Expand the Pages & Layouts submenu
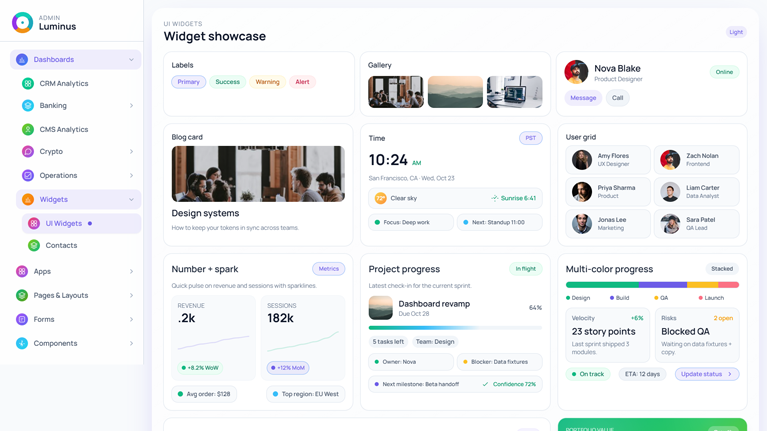The height and width of the screenshot is (431, 767). (131, 295)
